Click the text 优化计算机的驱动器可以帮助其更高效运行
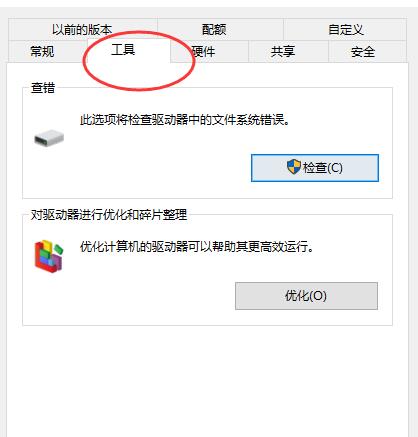The width and height of the screenshot is (418, 437). pyautogui.click(x=197, y=247)
